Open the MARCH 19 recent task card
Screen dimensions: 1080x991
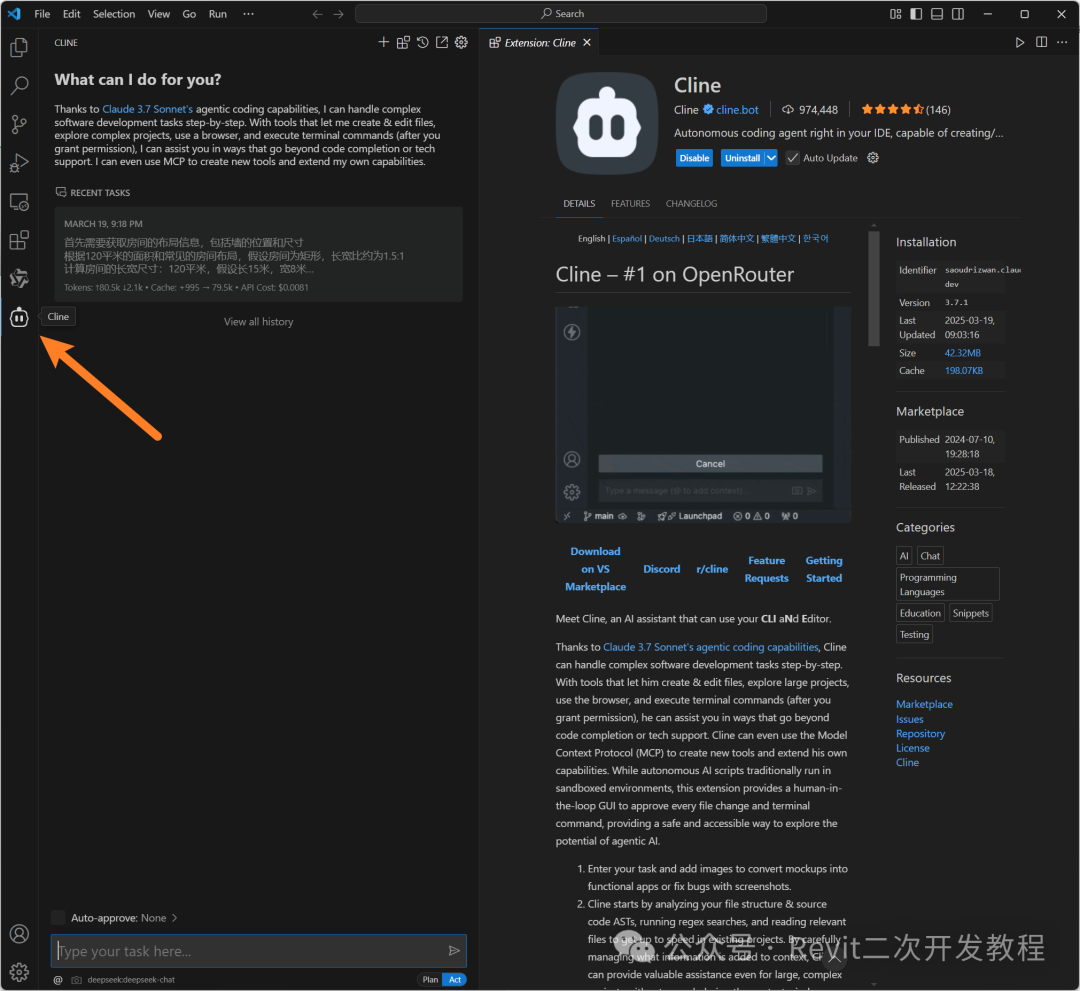click(x=258, y=254)
